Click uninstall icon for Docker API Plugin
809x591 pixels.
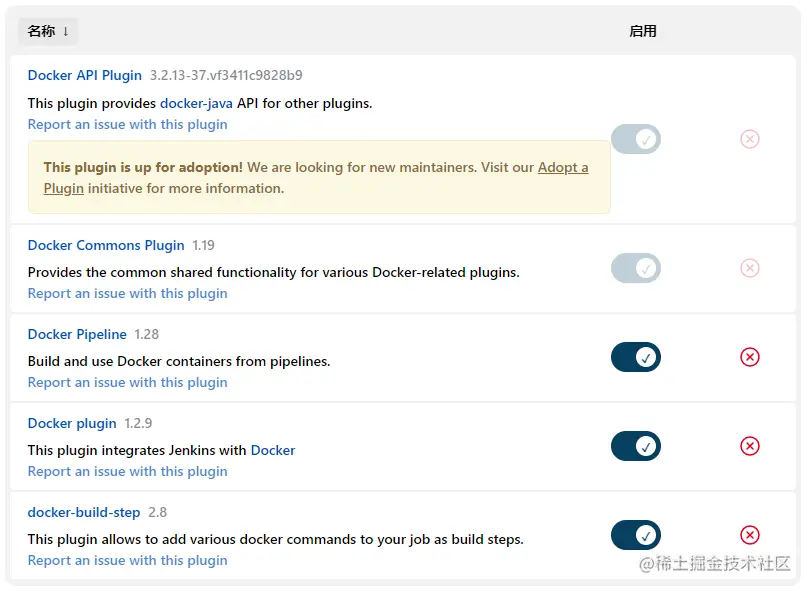tap(749, 139)
